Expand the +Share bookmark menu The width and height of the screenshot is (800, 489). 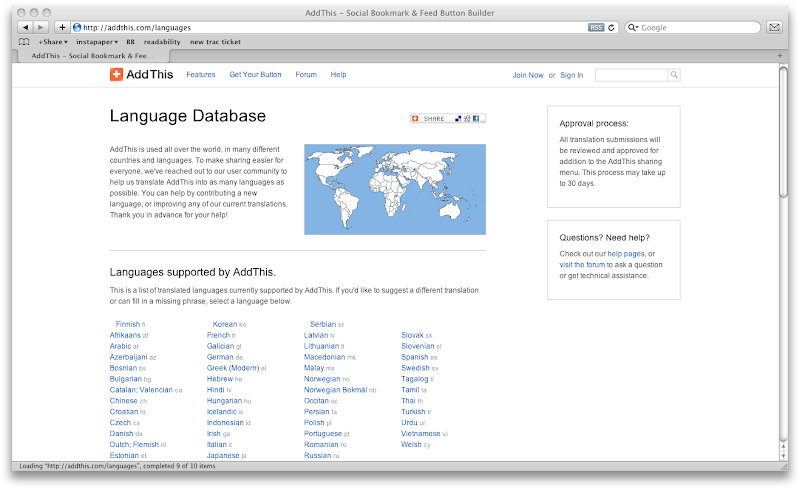coord(53,42)
